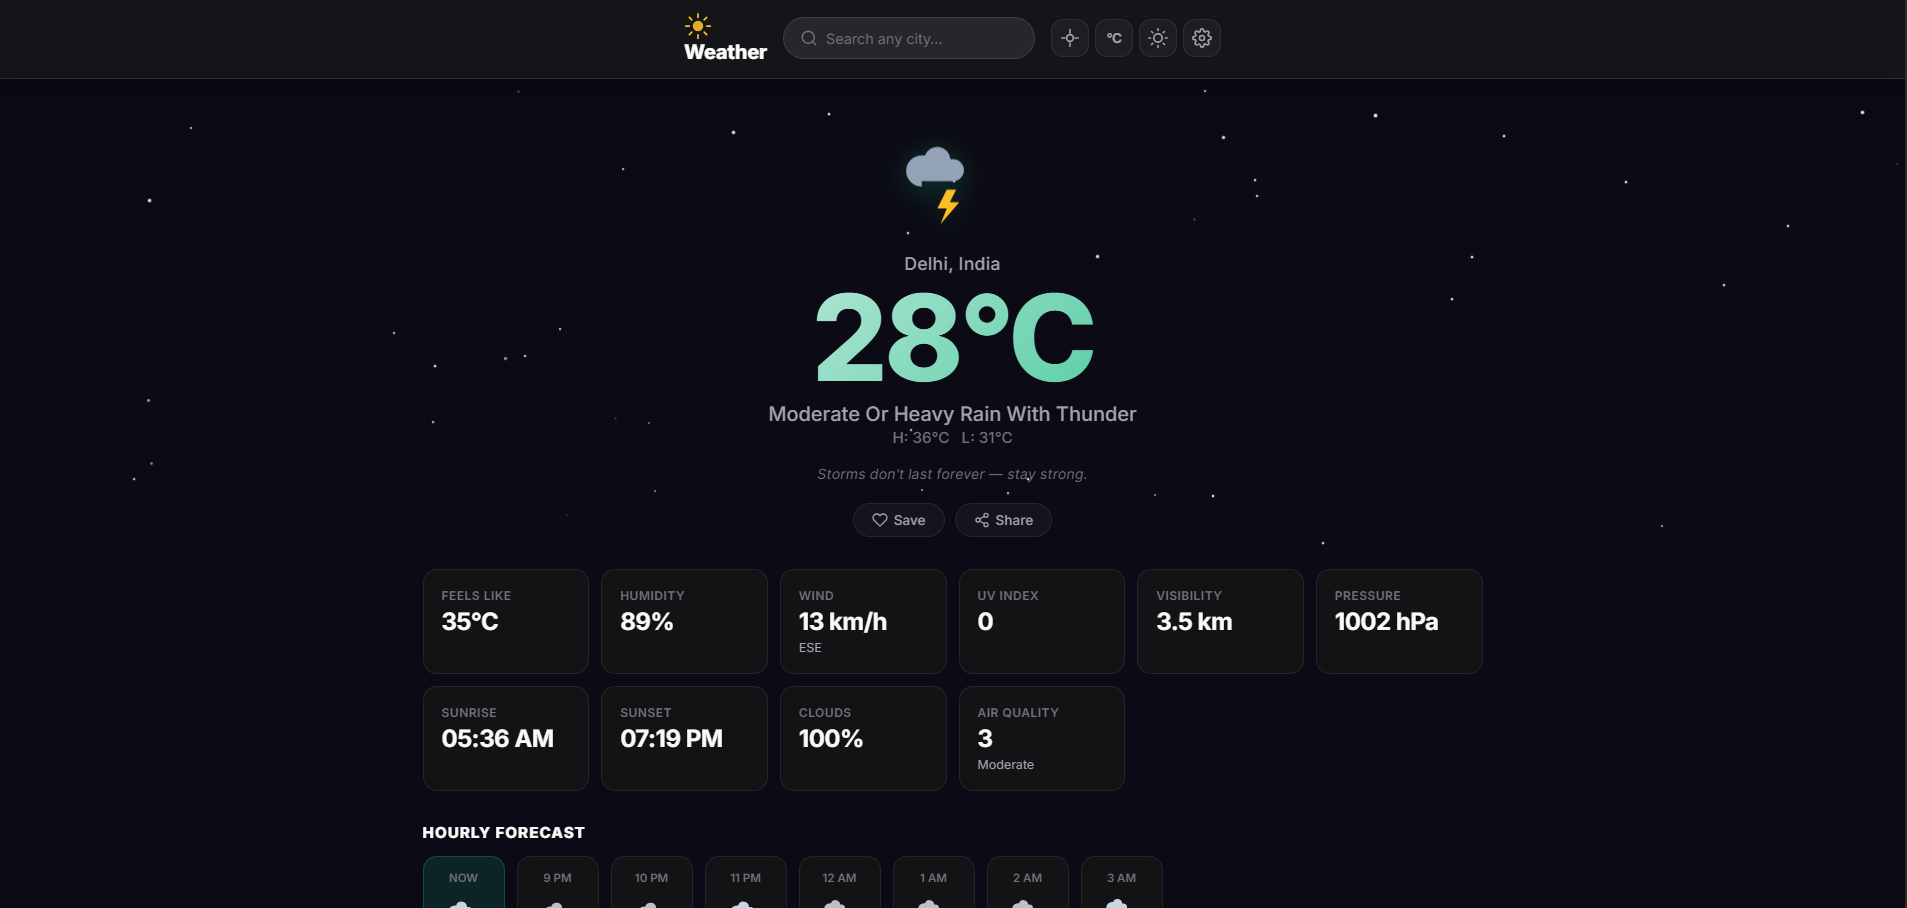Click the thunderstorm cloud icon

pos(937,183)
